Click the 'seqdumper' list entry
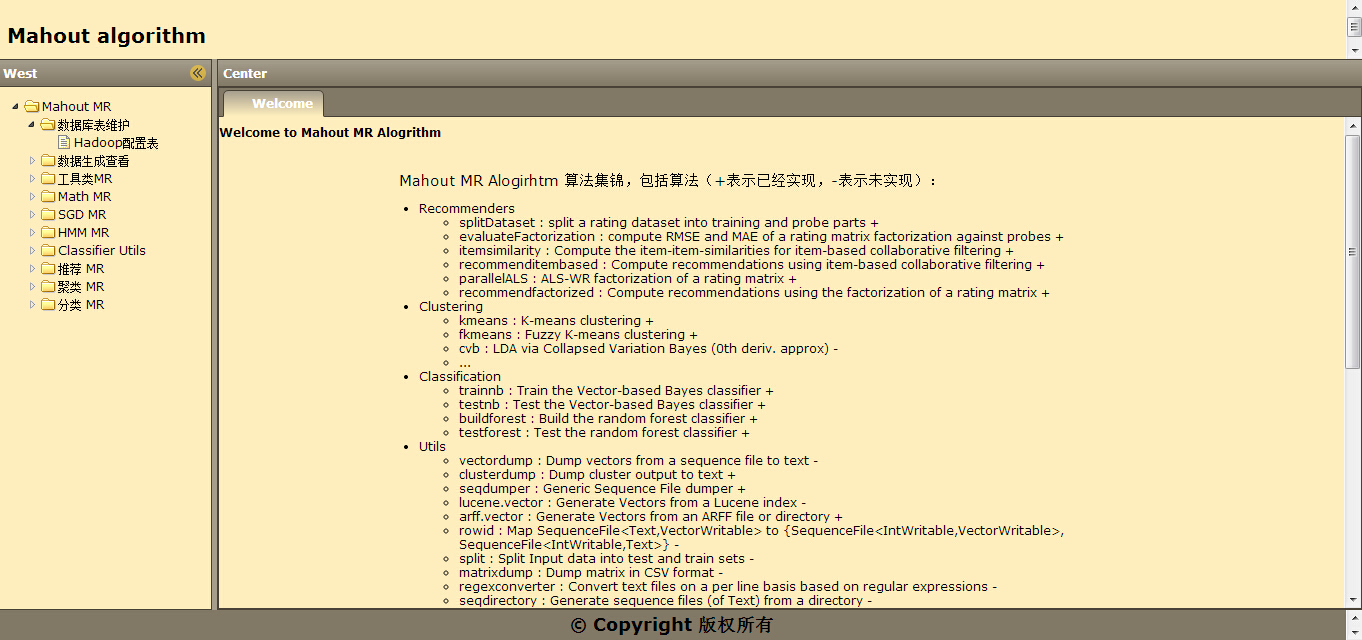This screenshot has width=1362, height=640. pyautogui.click(x=602, y=489)
